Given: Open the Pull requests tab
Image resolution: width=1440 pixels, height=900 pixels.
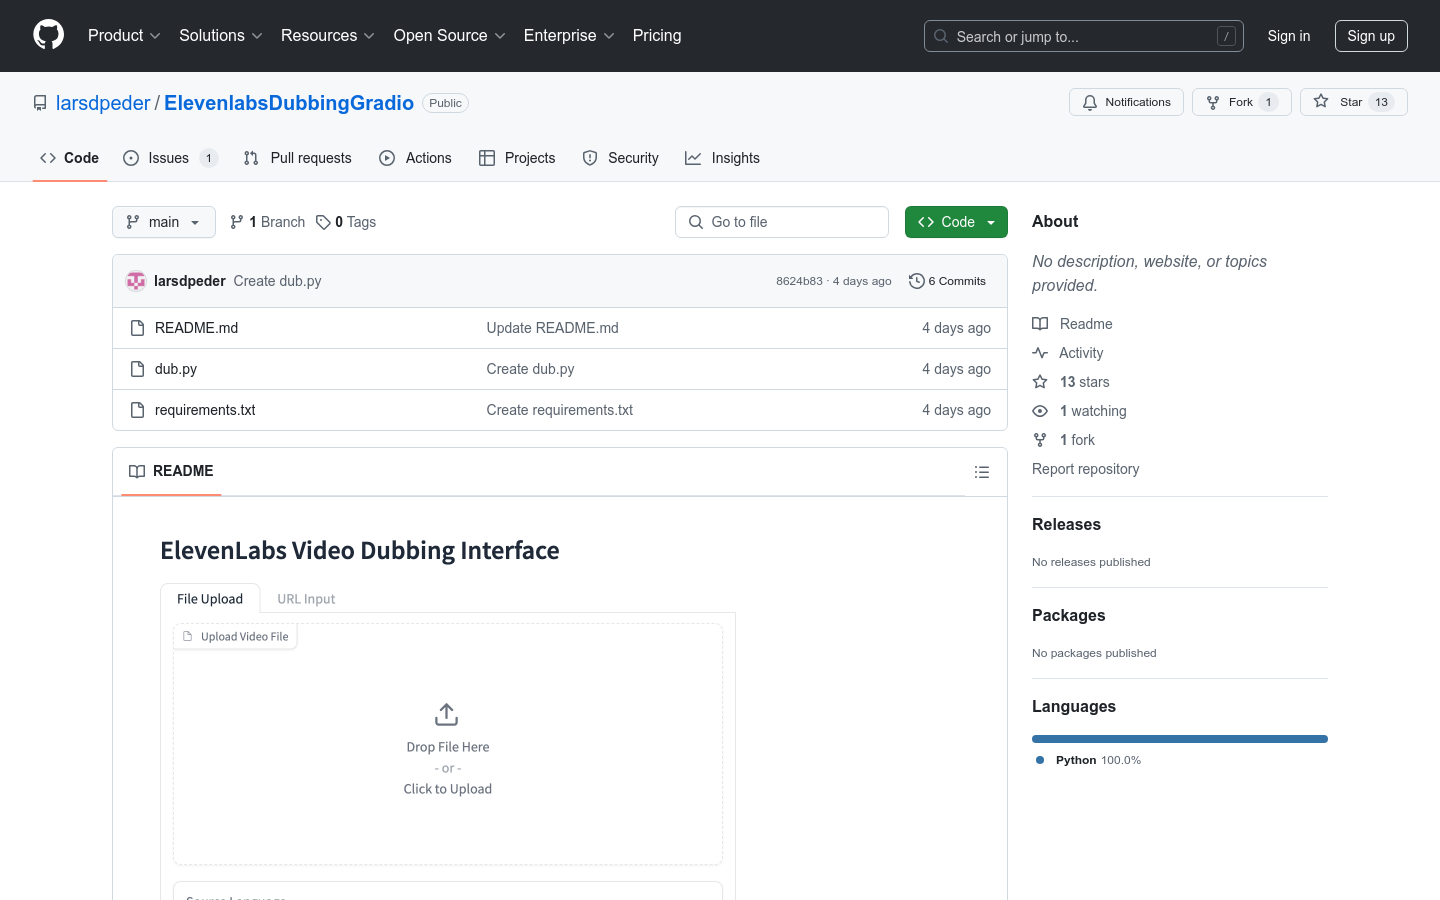Looking at the screenshot, I should pyautogui.click(x=297, y=158).
